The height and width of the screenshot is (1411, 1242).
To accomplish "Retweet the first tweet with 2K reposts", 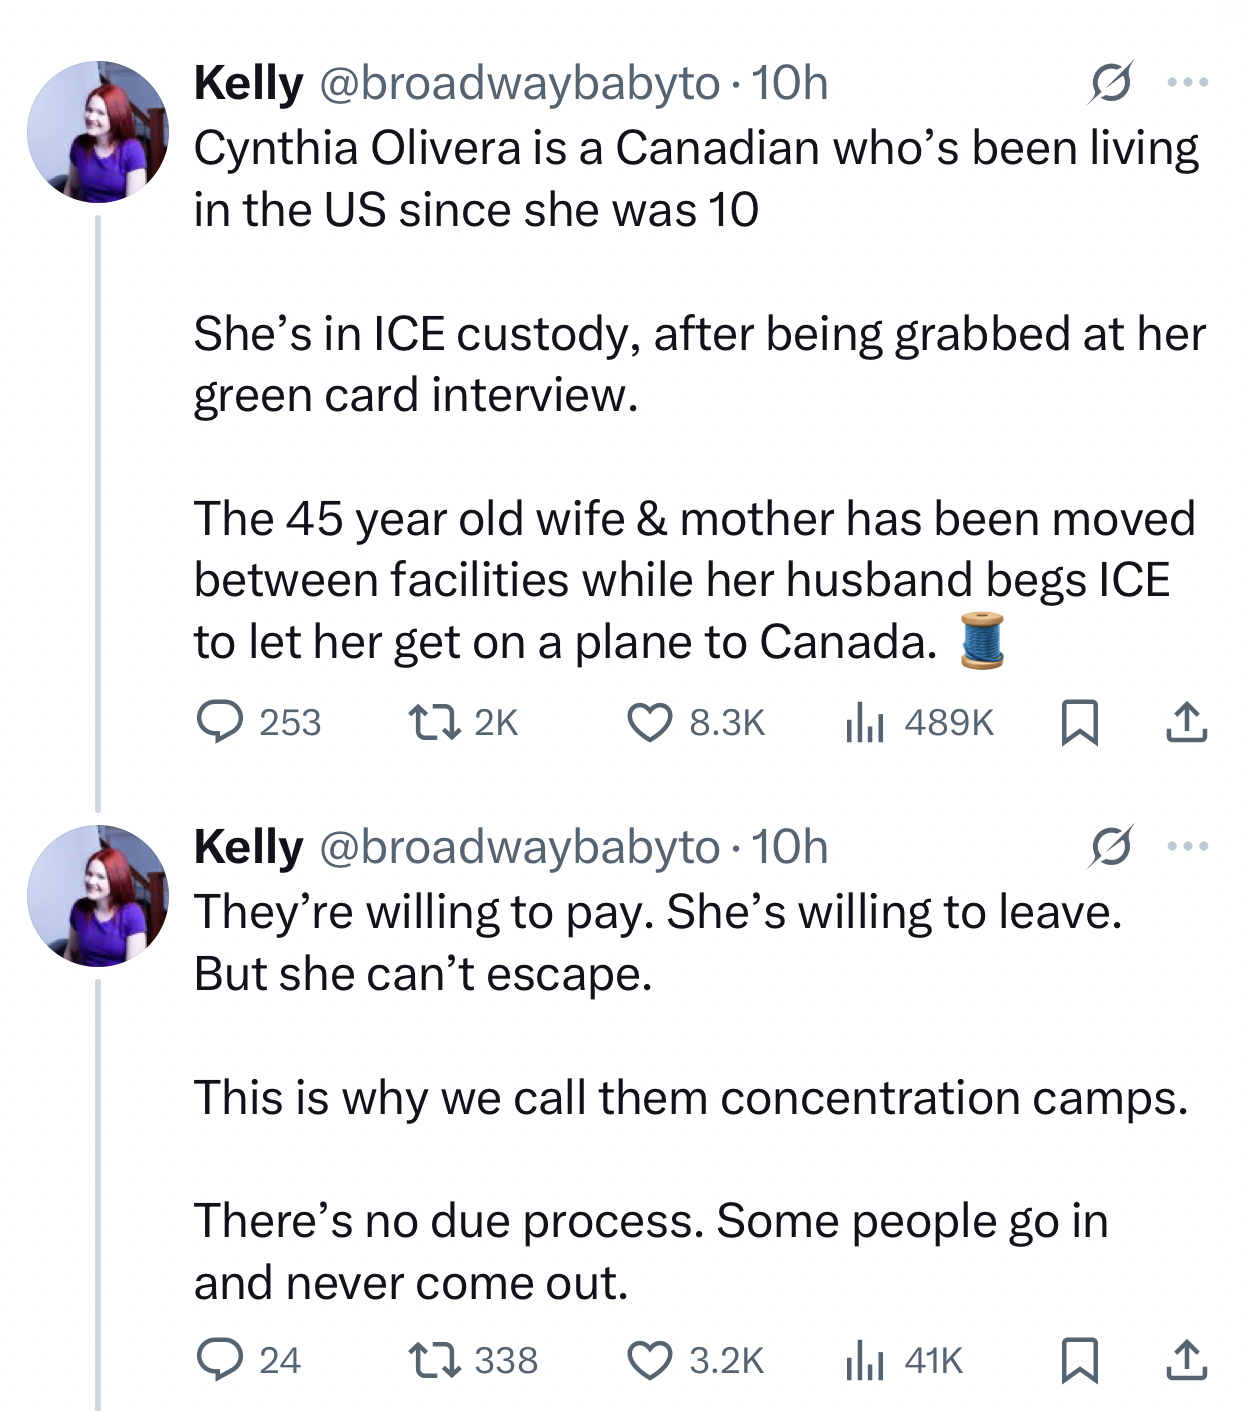I will click(x=435, y=722).
